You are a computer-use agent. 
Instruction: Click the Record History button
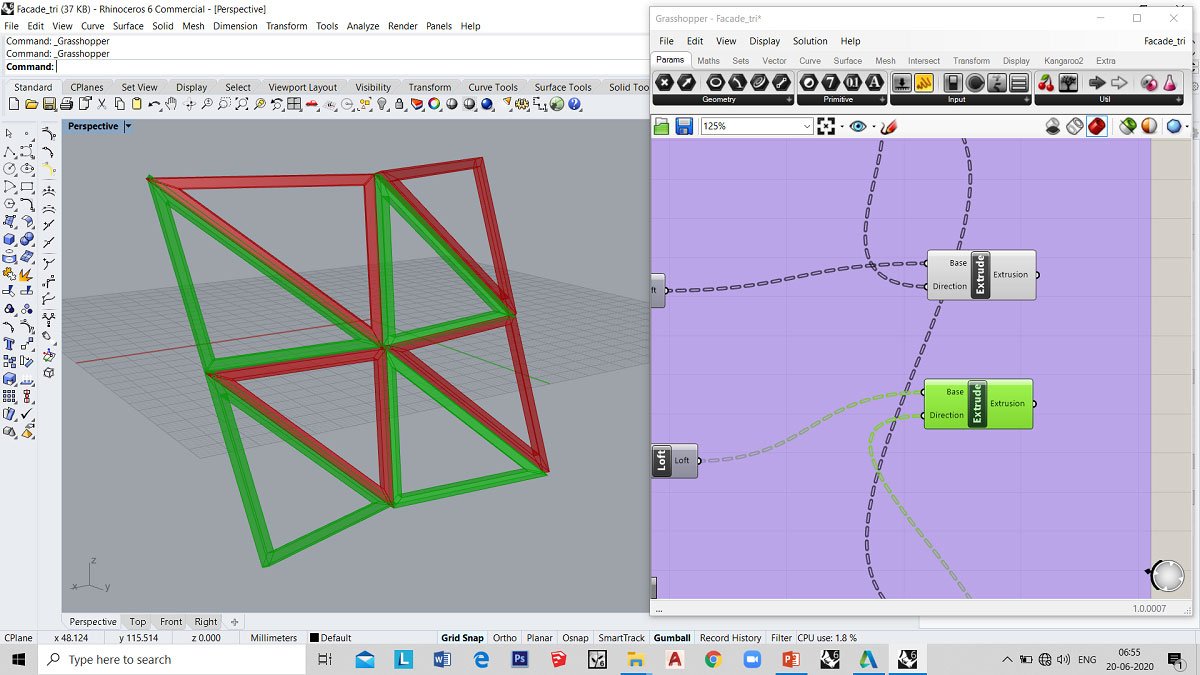click(x=730, y=638)
